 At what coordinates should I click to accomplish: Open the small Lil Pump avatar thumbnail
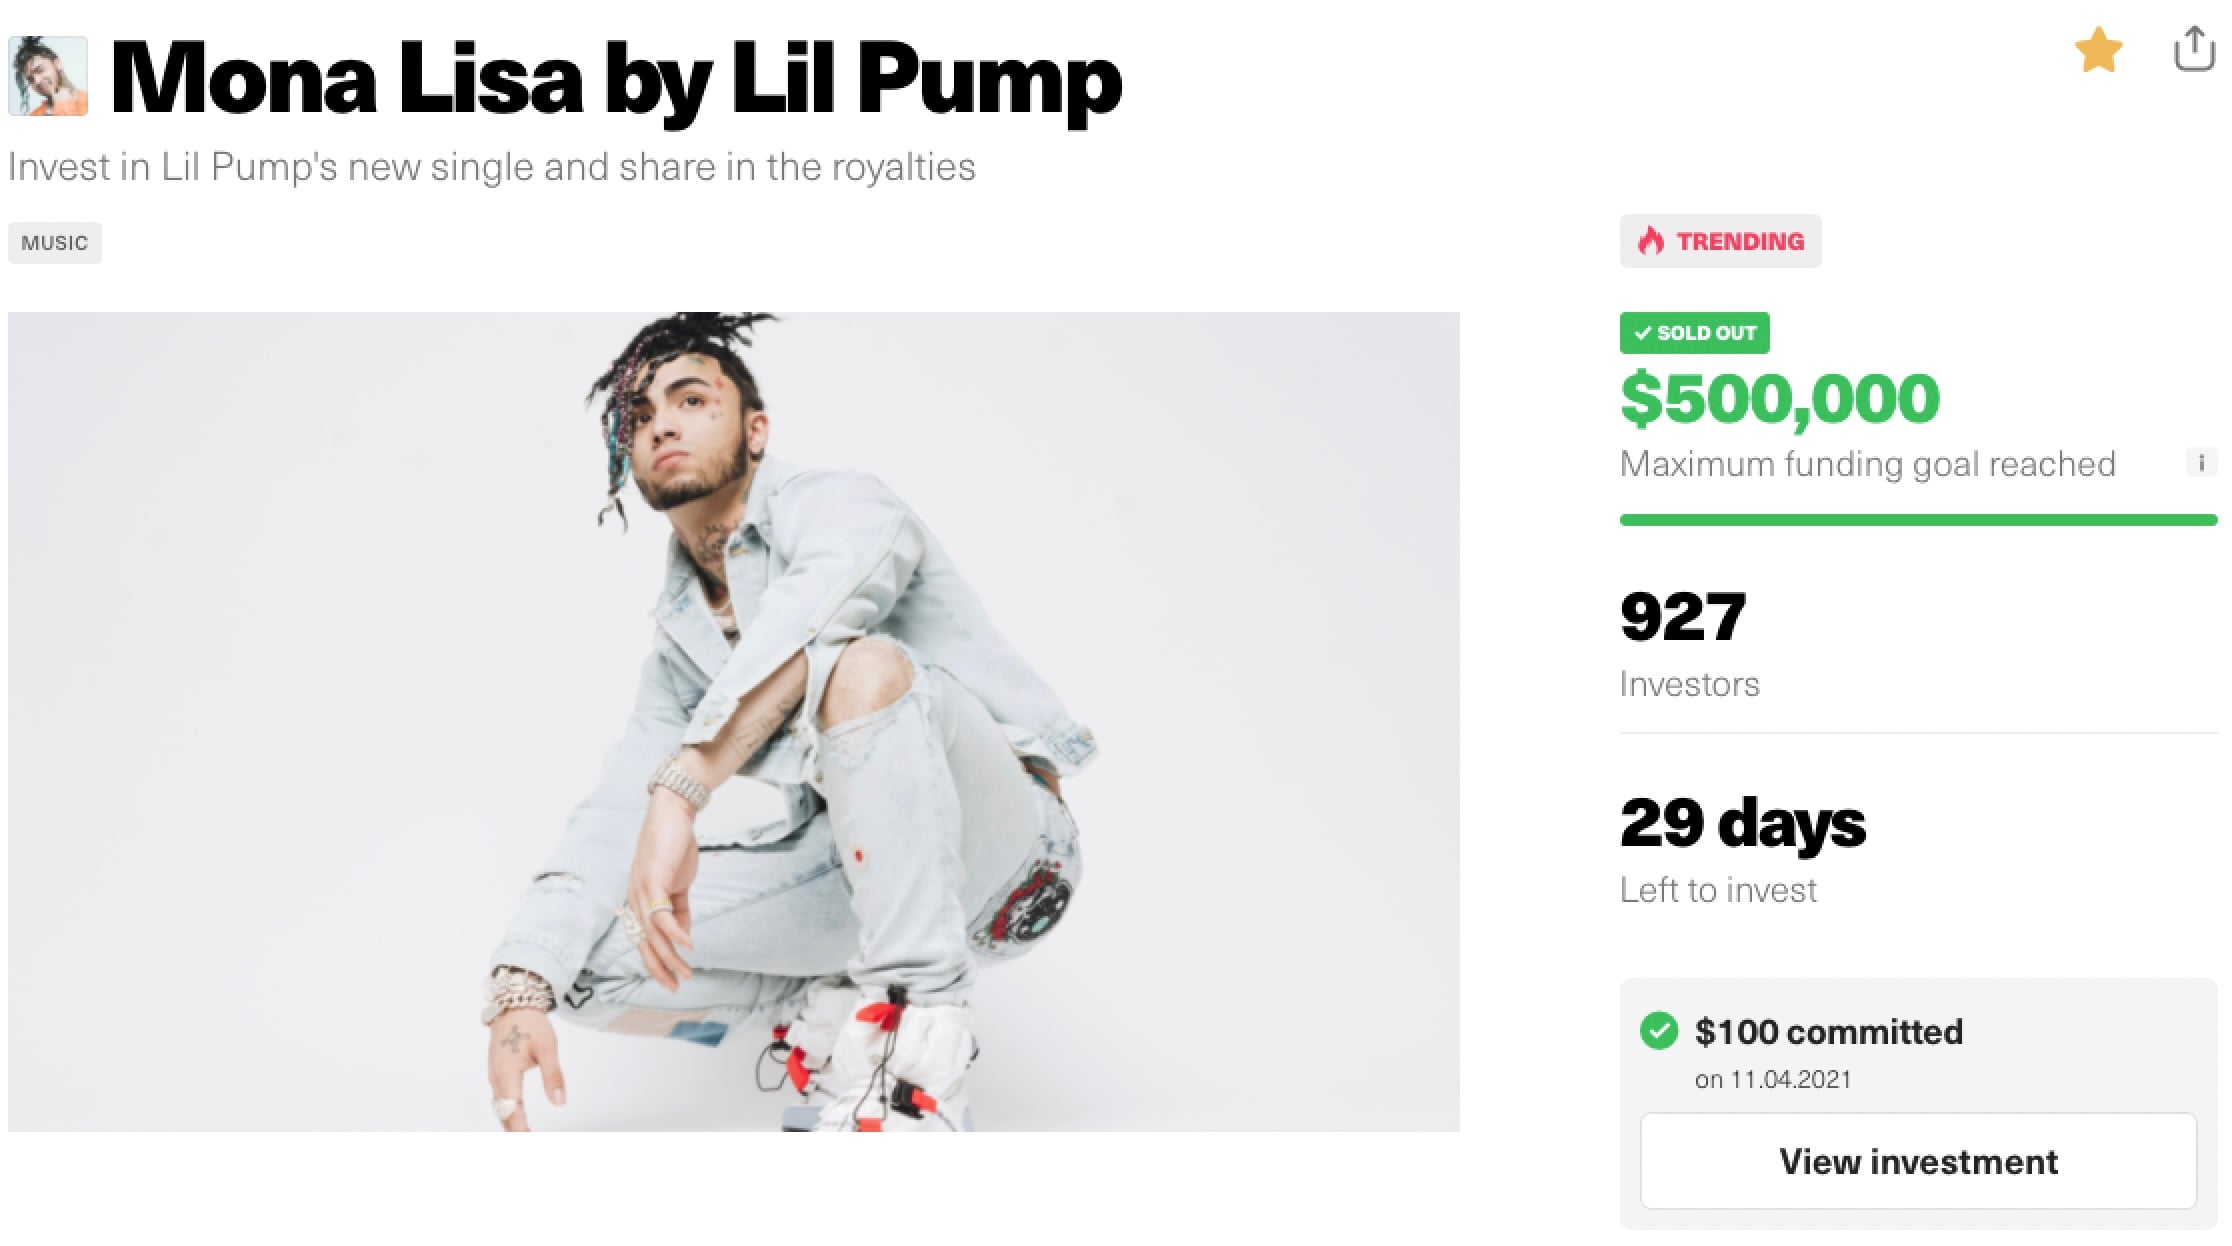pyautogui.click(x=48, y=77)
